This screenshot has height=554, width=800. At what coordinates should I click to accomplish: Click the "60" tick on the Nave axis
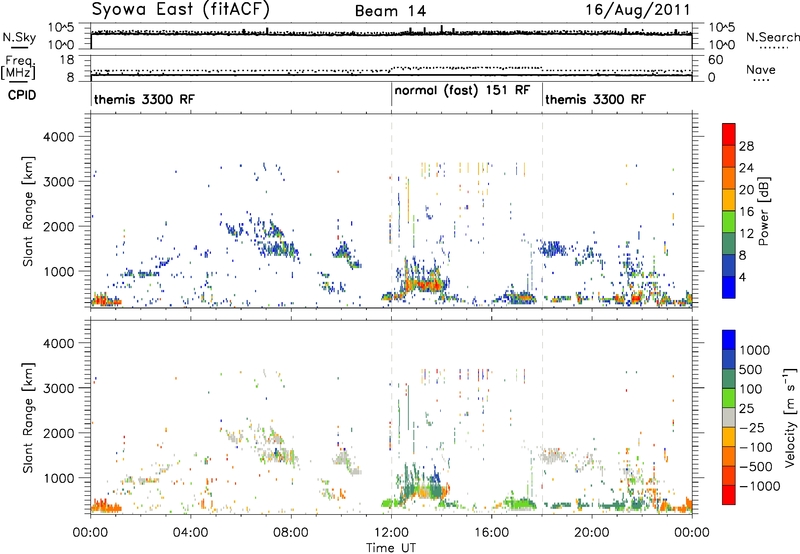coord(715,60)
